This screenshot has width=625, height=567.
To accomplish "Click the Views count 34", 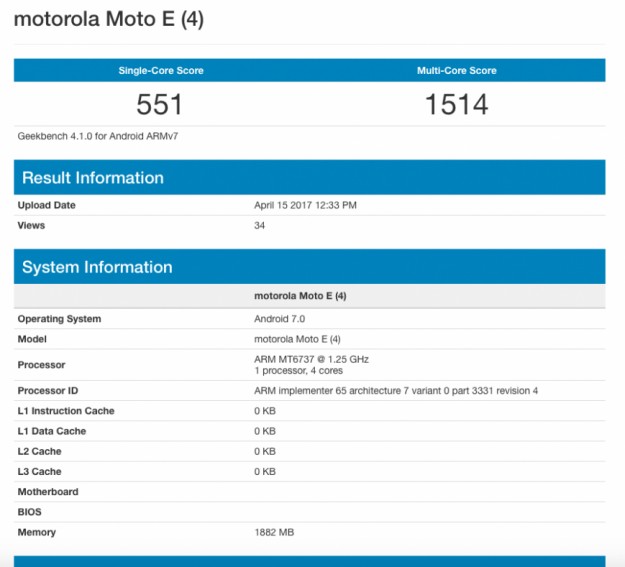I will coord(260,225).
